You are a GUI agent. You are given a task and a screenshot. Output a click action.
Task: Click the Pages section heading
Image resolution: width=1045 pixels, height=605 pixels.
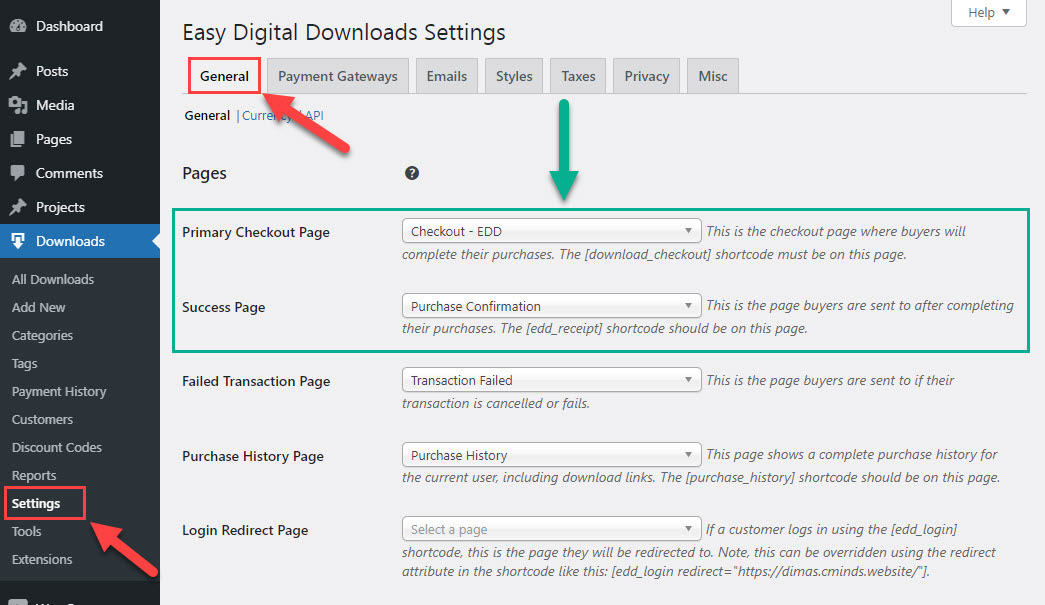click(x=205, y=173)
